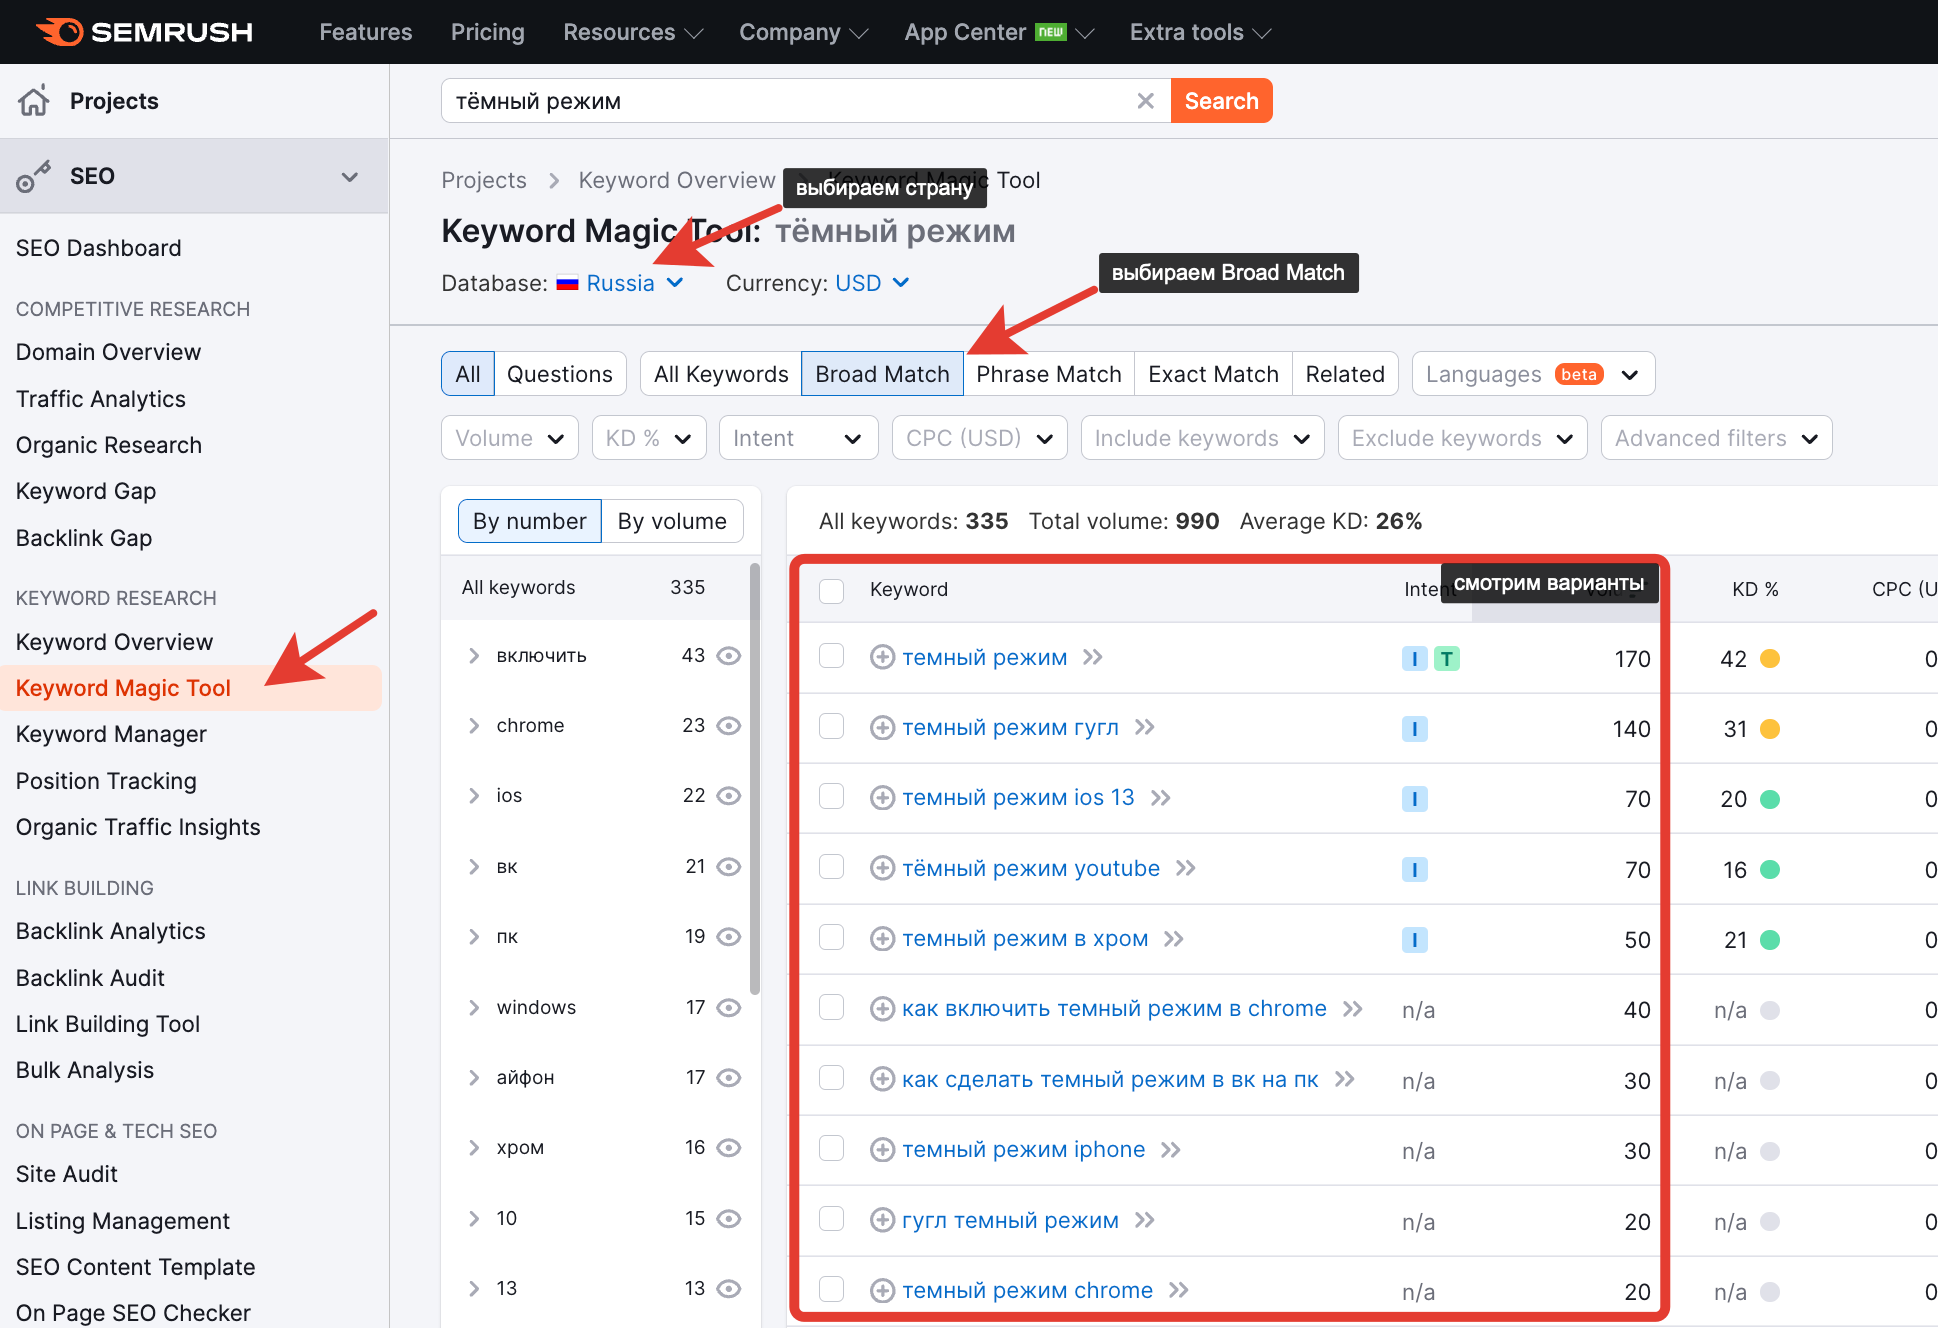Click double-arrow icon after темный режим iphone
The image size is (1938, 1328).
pos(1171,1150)
